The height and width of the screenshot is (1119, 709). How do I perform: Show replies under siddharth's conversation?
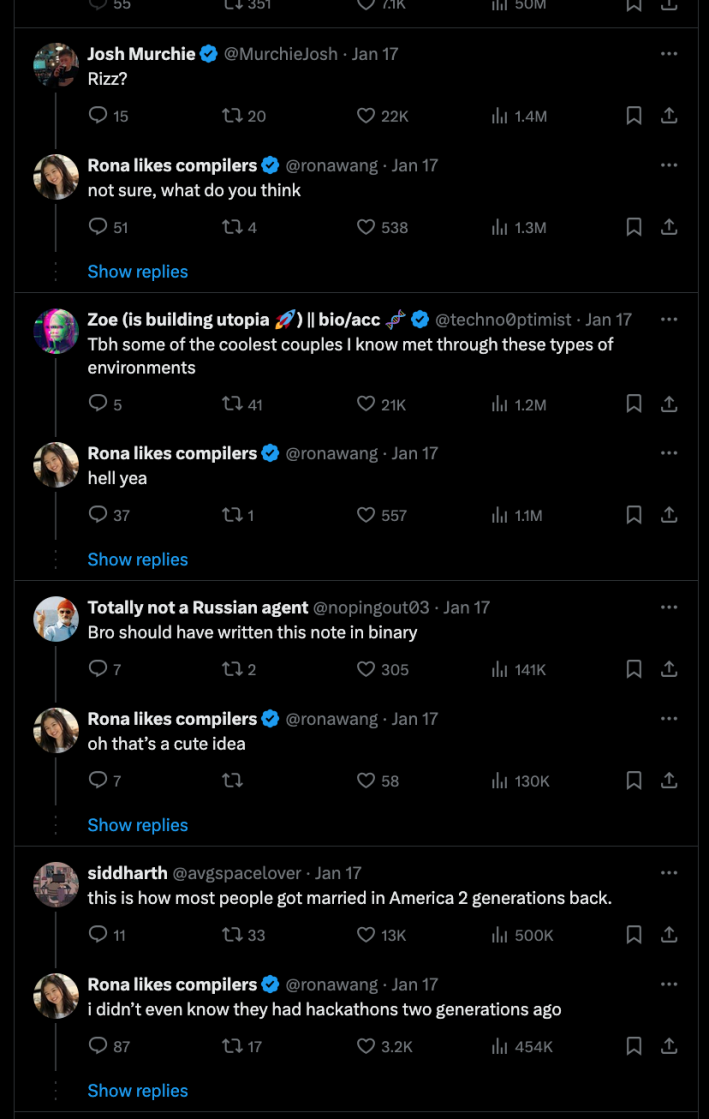click(x=137, y=1090)
